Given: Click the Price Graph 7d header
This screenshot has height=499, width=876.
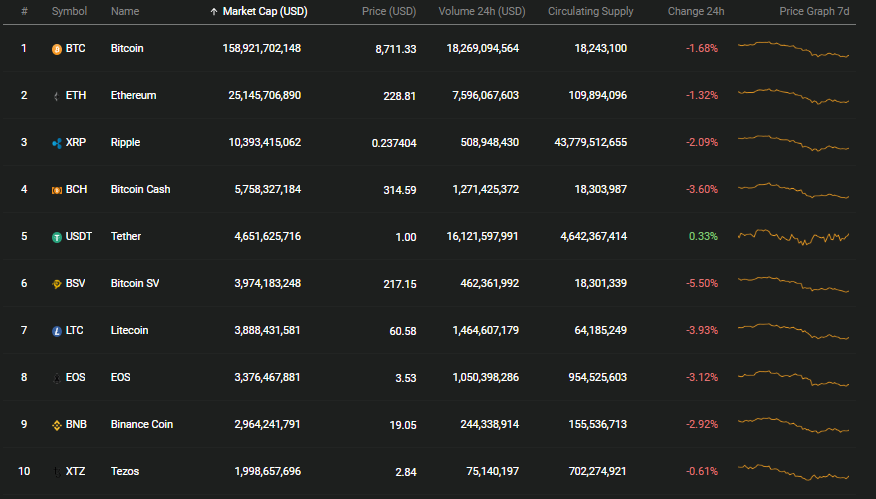Looking at the screenshot, I should 814,11.
